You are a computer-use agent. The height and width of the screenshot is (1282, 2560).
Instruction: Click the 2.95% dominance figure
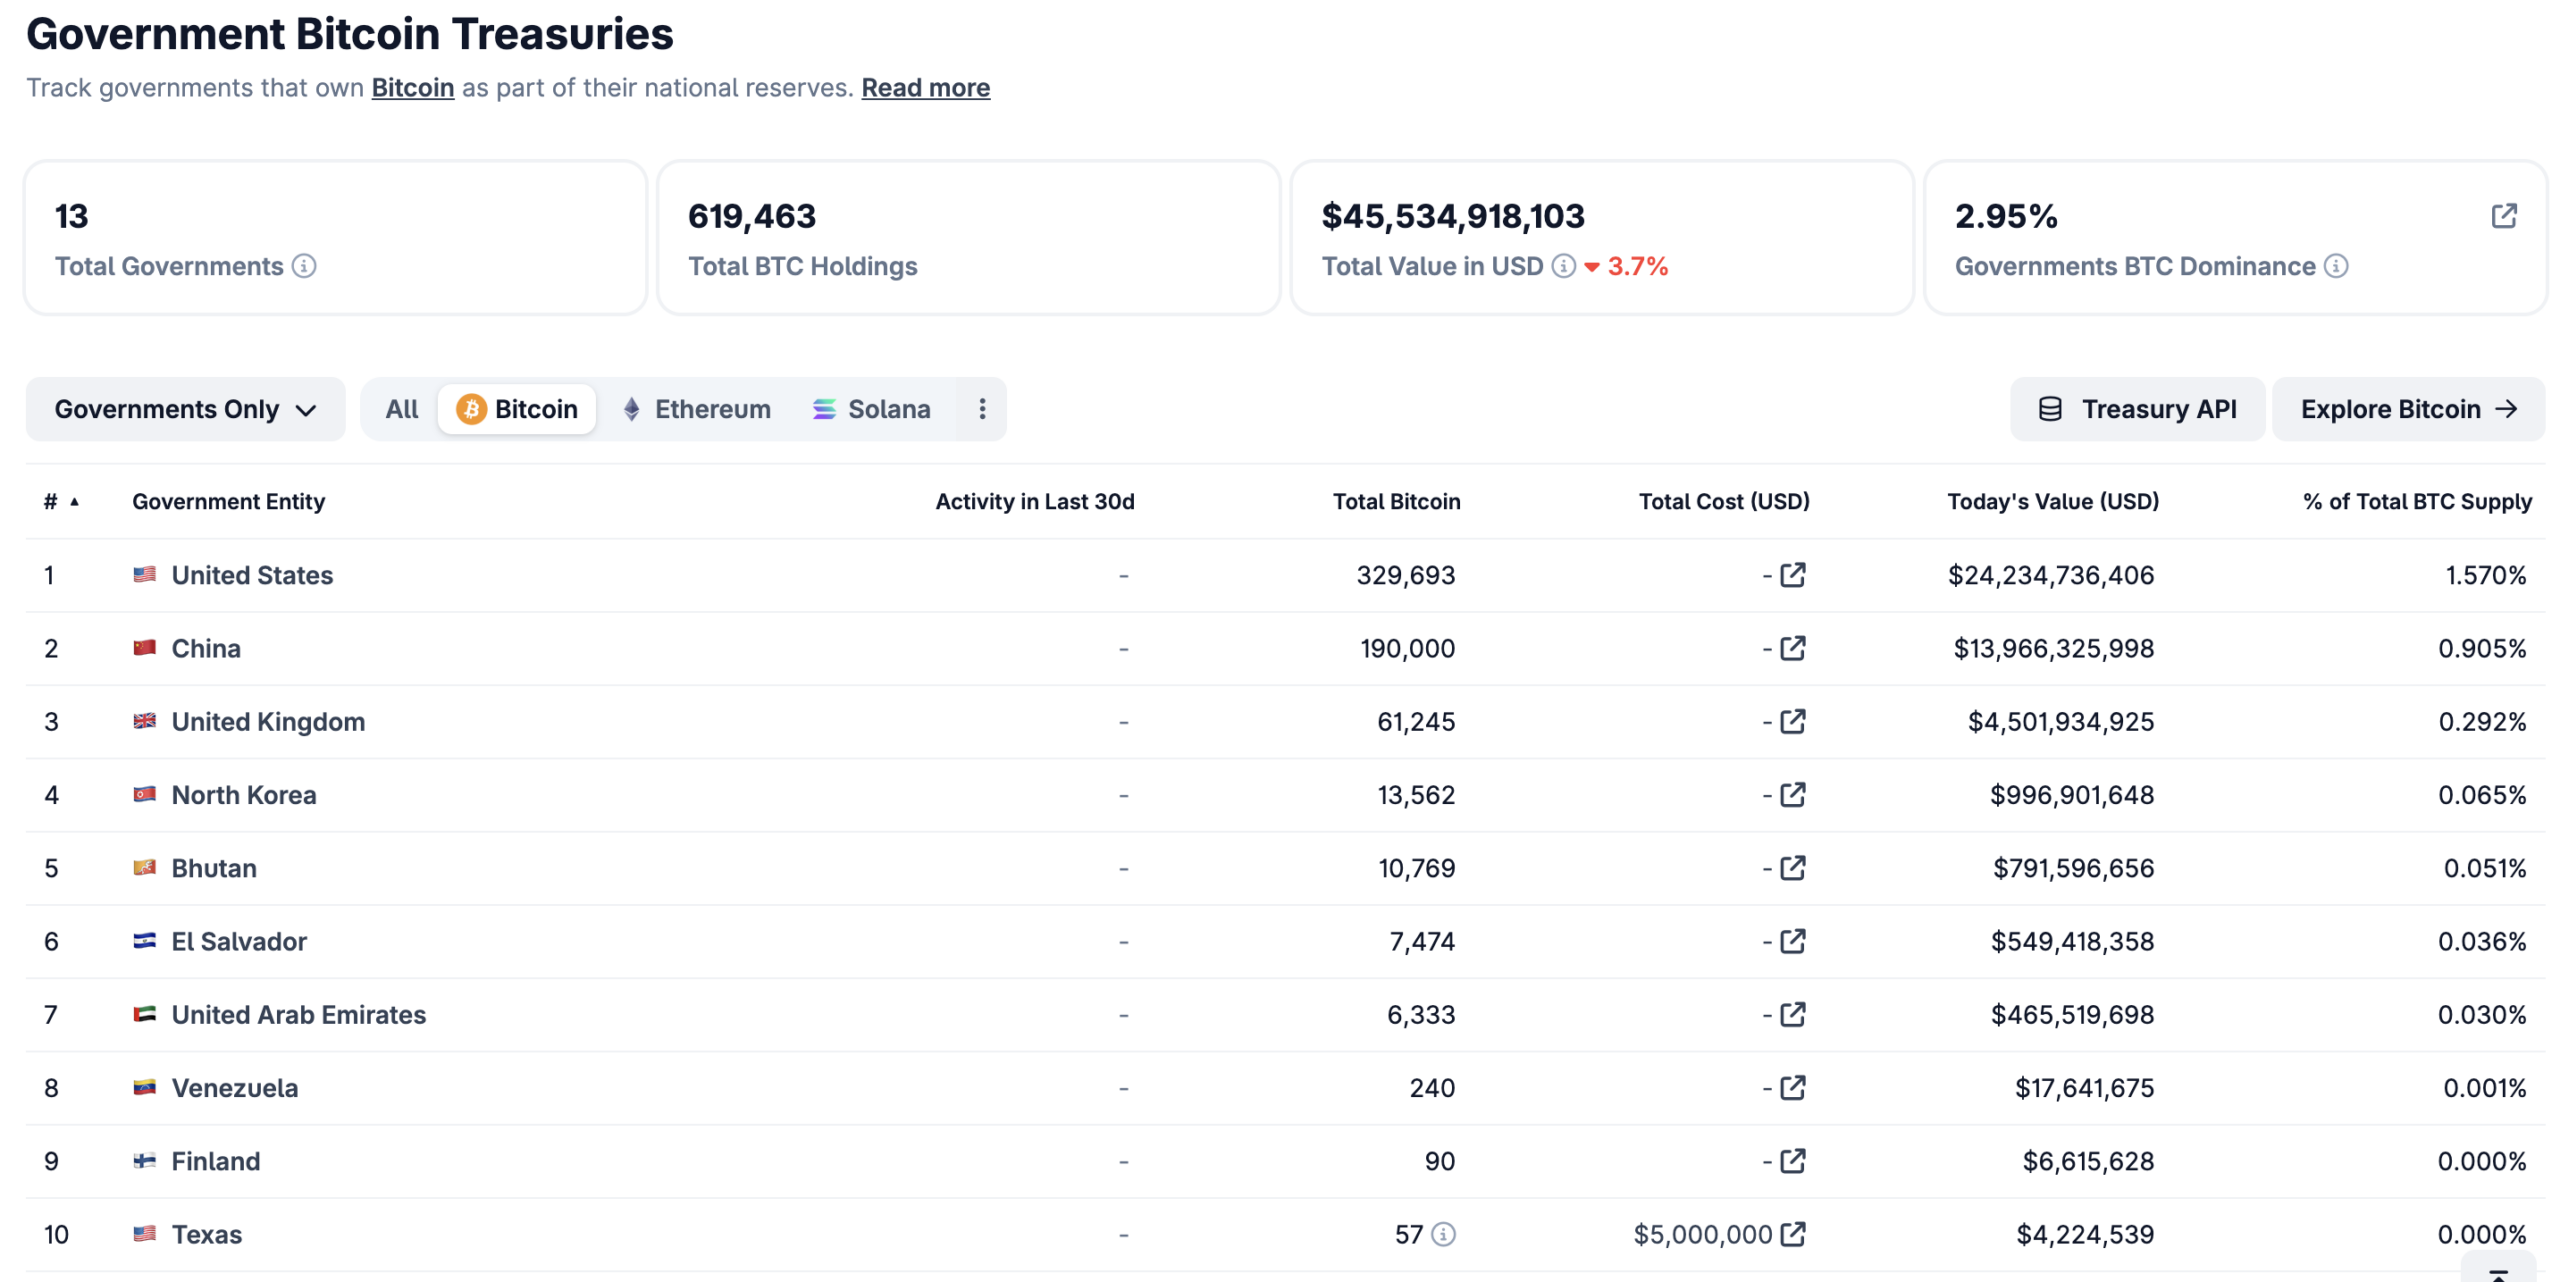(x=2006, y=216)
